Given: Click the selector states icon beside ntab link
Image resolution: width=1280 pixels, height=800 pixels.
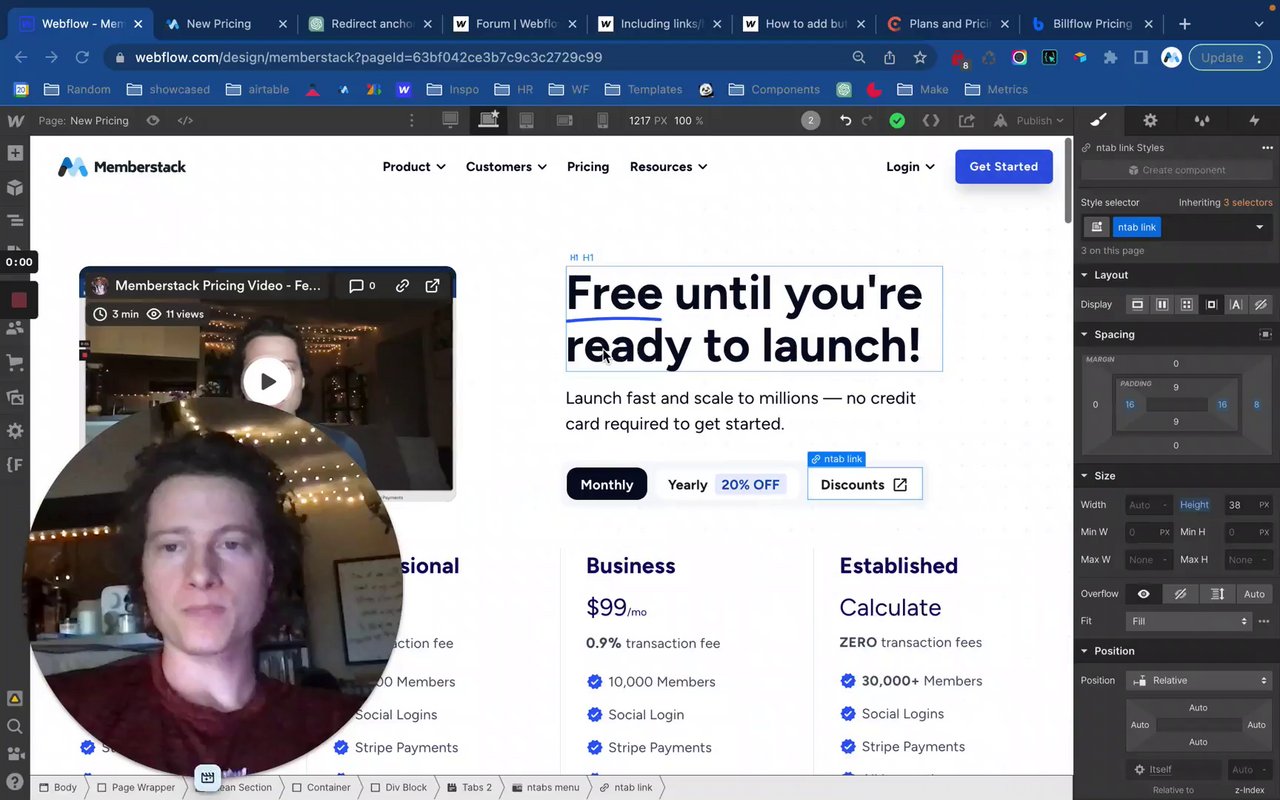Looking at the screenshot, I should tap(1097, 227).
